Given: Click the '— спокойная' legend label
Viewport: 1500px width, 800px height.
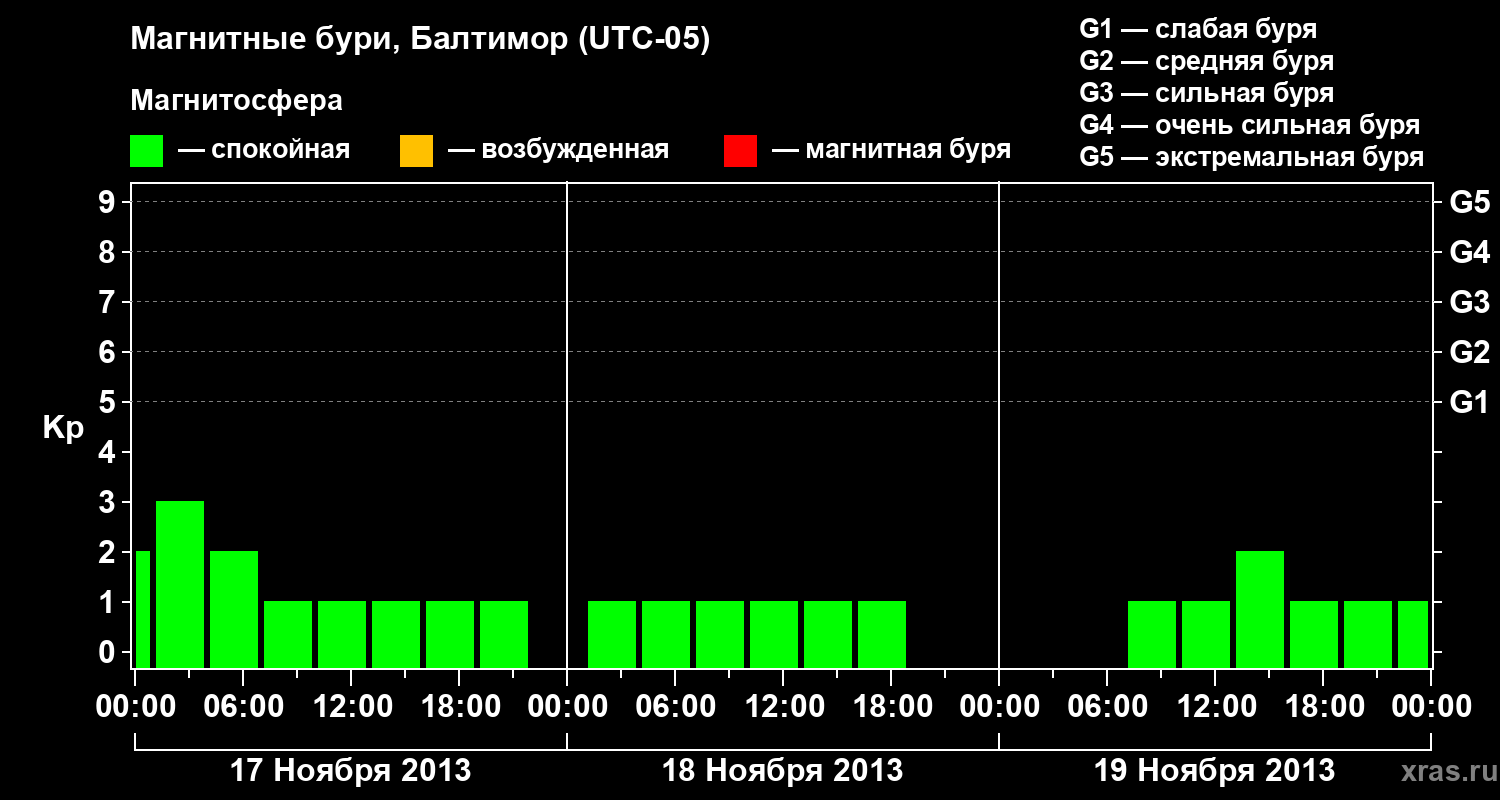Looking at the screenshot, I should click(x=264, y=151).
